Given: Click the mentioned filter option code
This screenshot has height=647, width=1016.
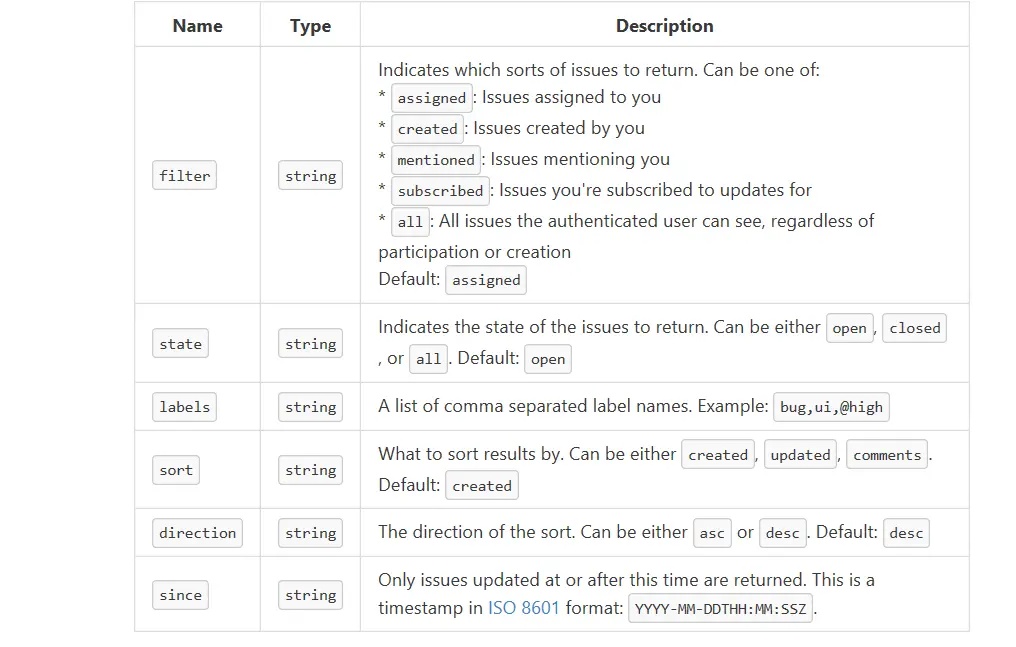Looking at the screenshot, I should [x=436, y=160].
